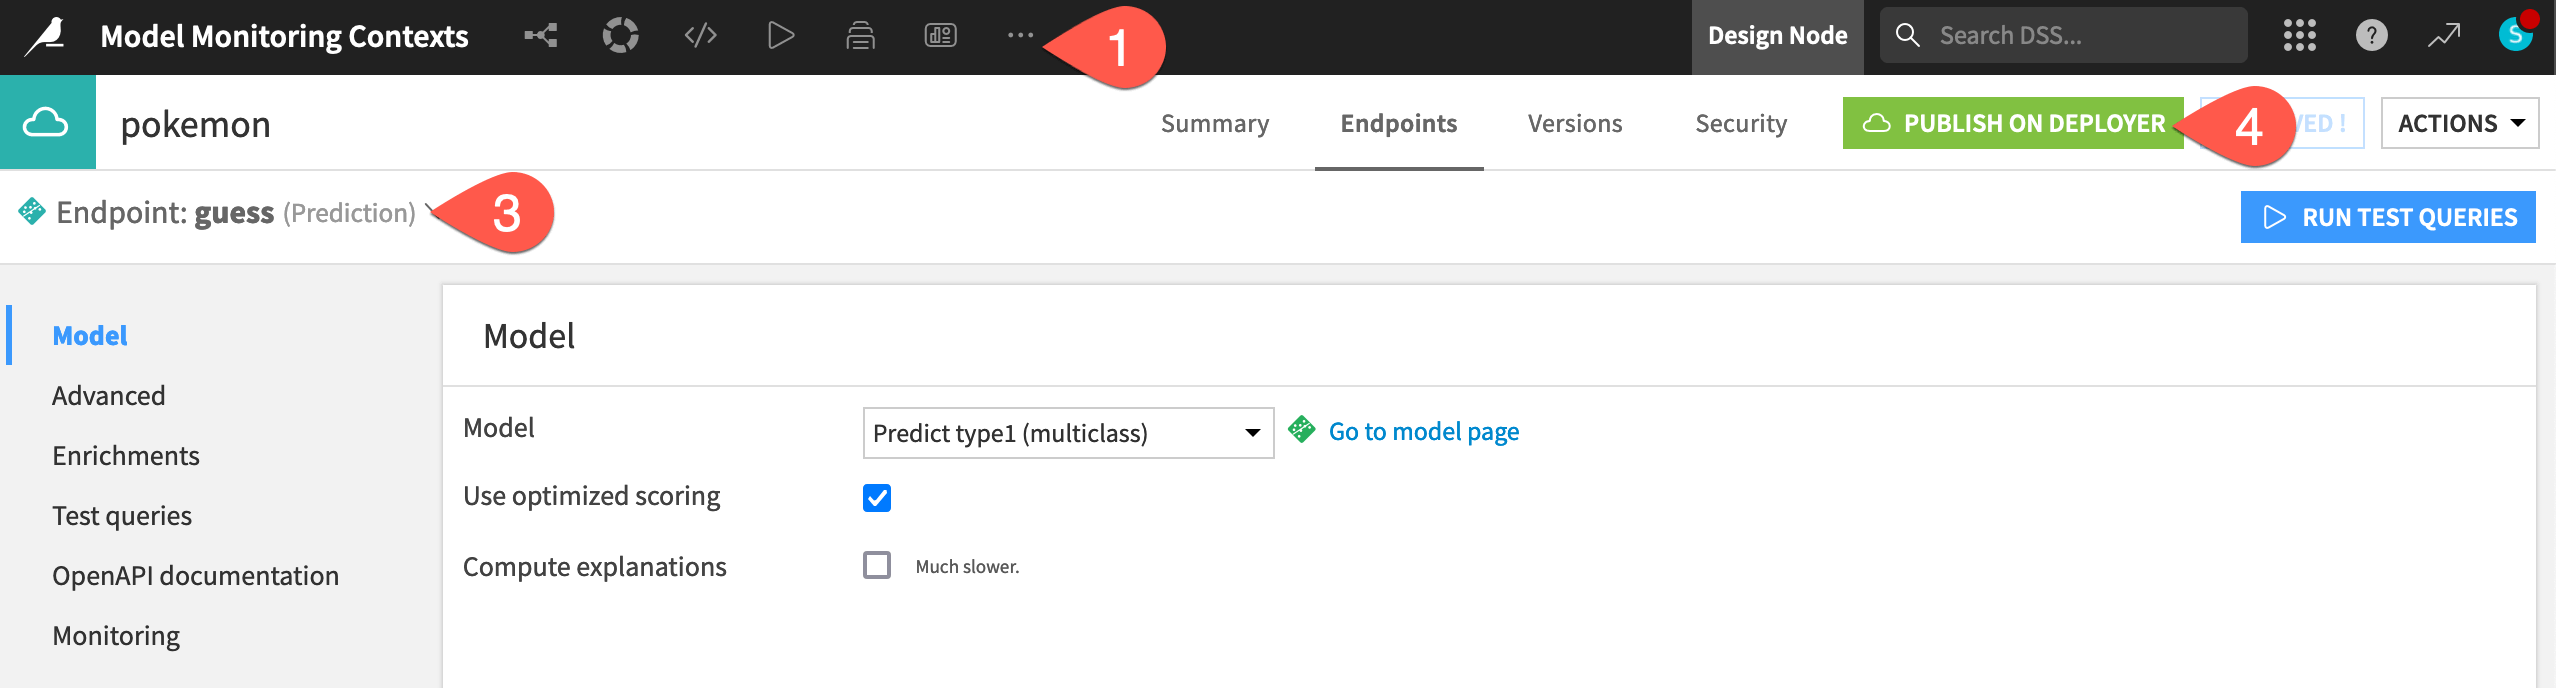Open the Actions dropdown
This screenshot has height=688, width=2556.
click(2459, 123)
